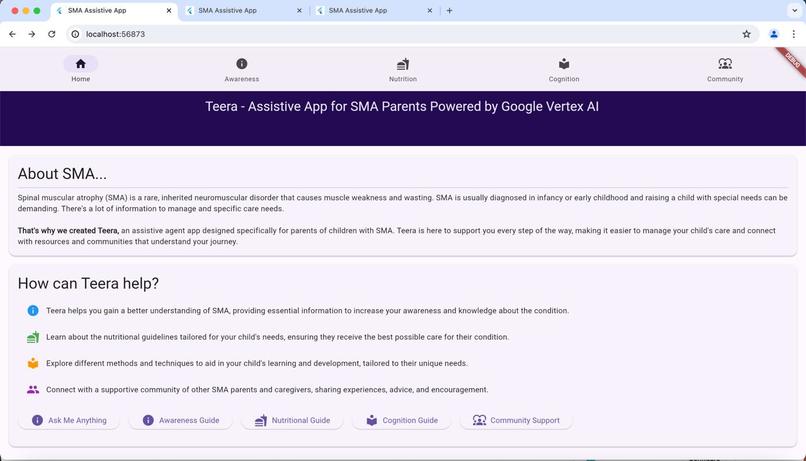Expand the tab search dropdown arrow
The height and width of the screenshot is (461, 806).
(795, 10)
